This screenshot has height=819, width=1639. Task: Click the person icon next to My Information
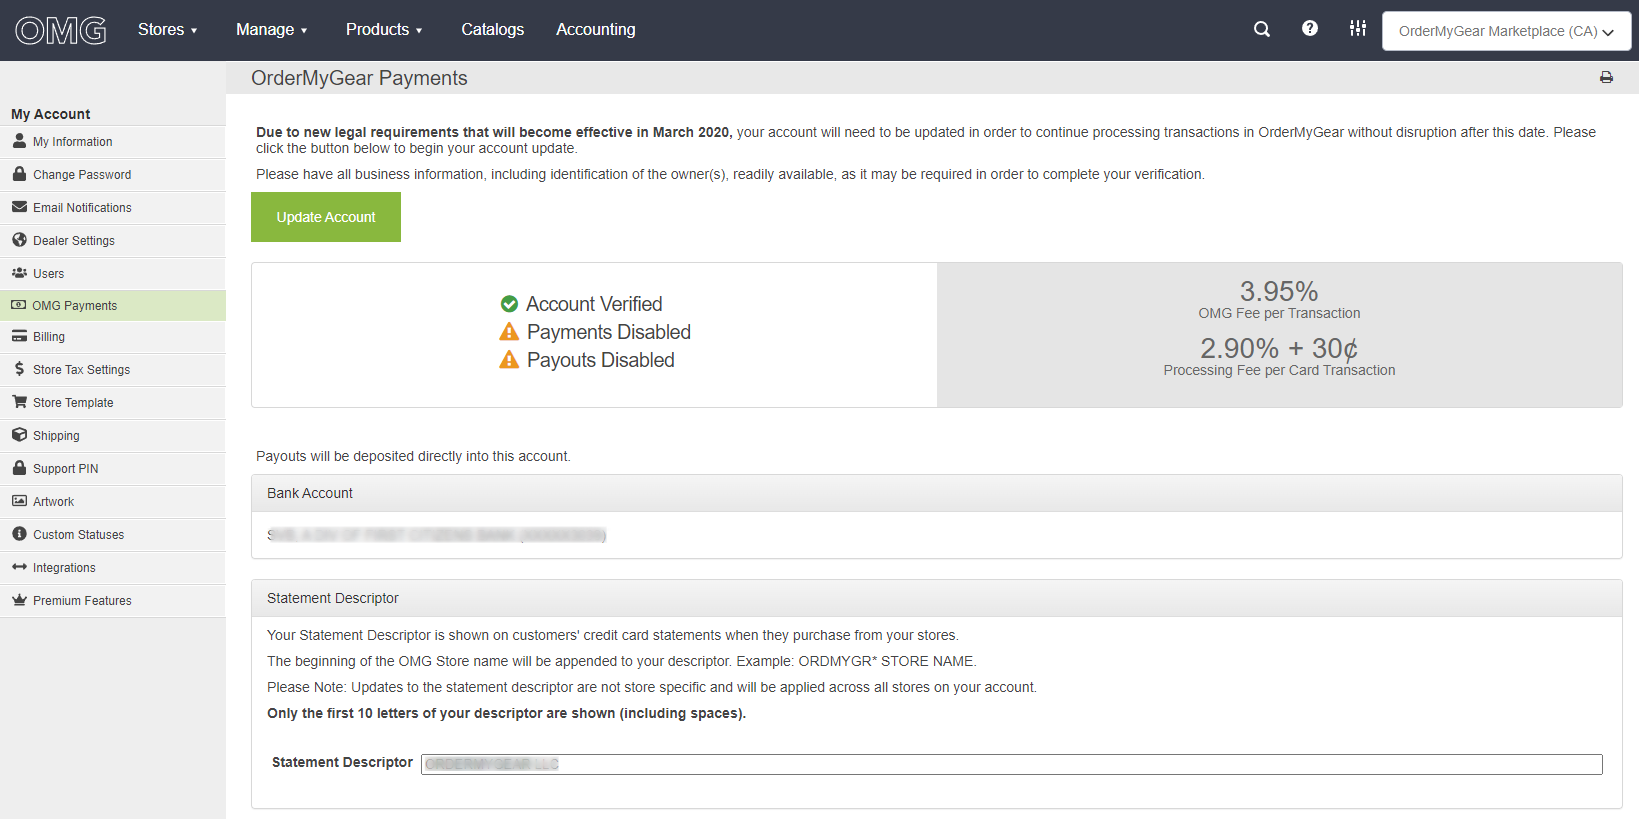[x=19, y=141]
